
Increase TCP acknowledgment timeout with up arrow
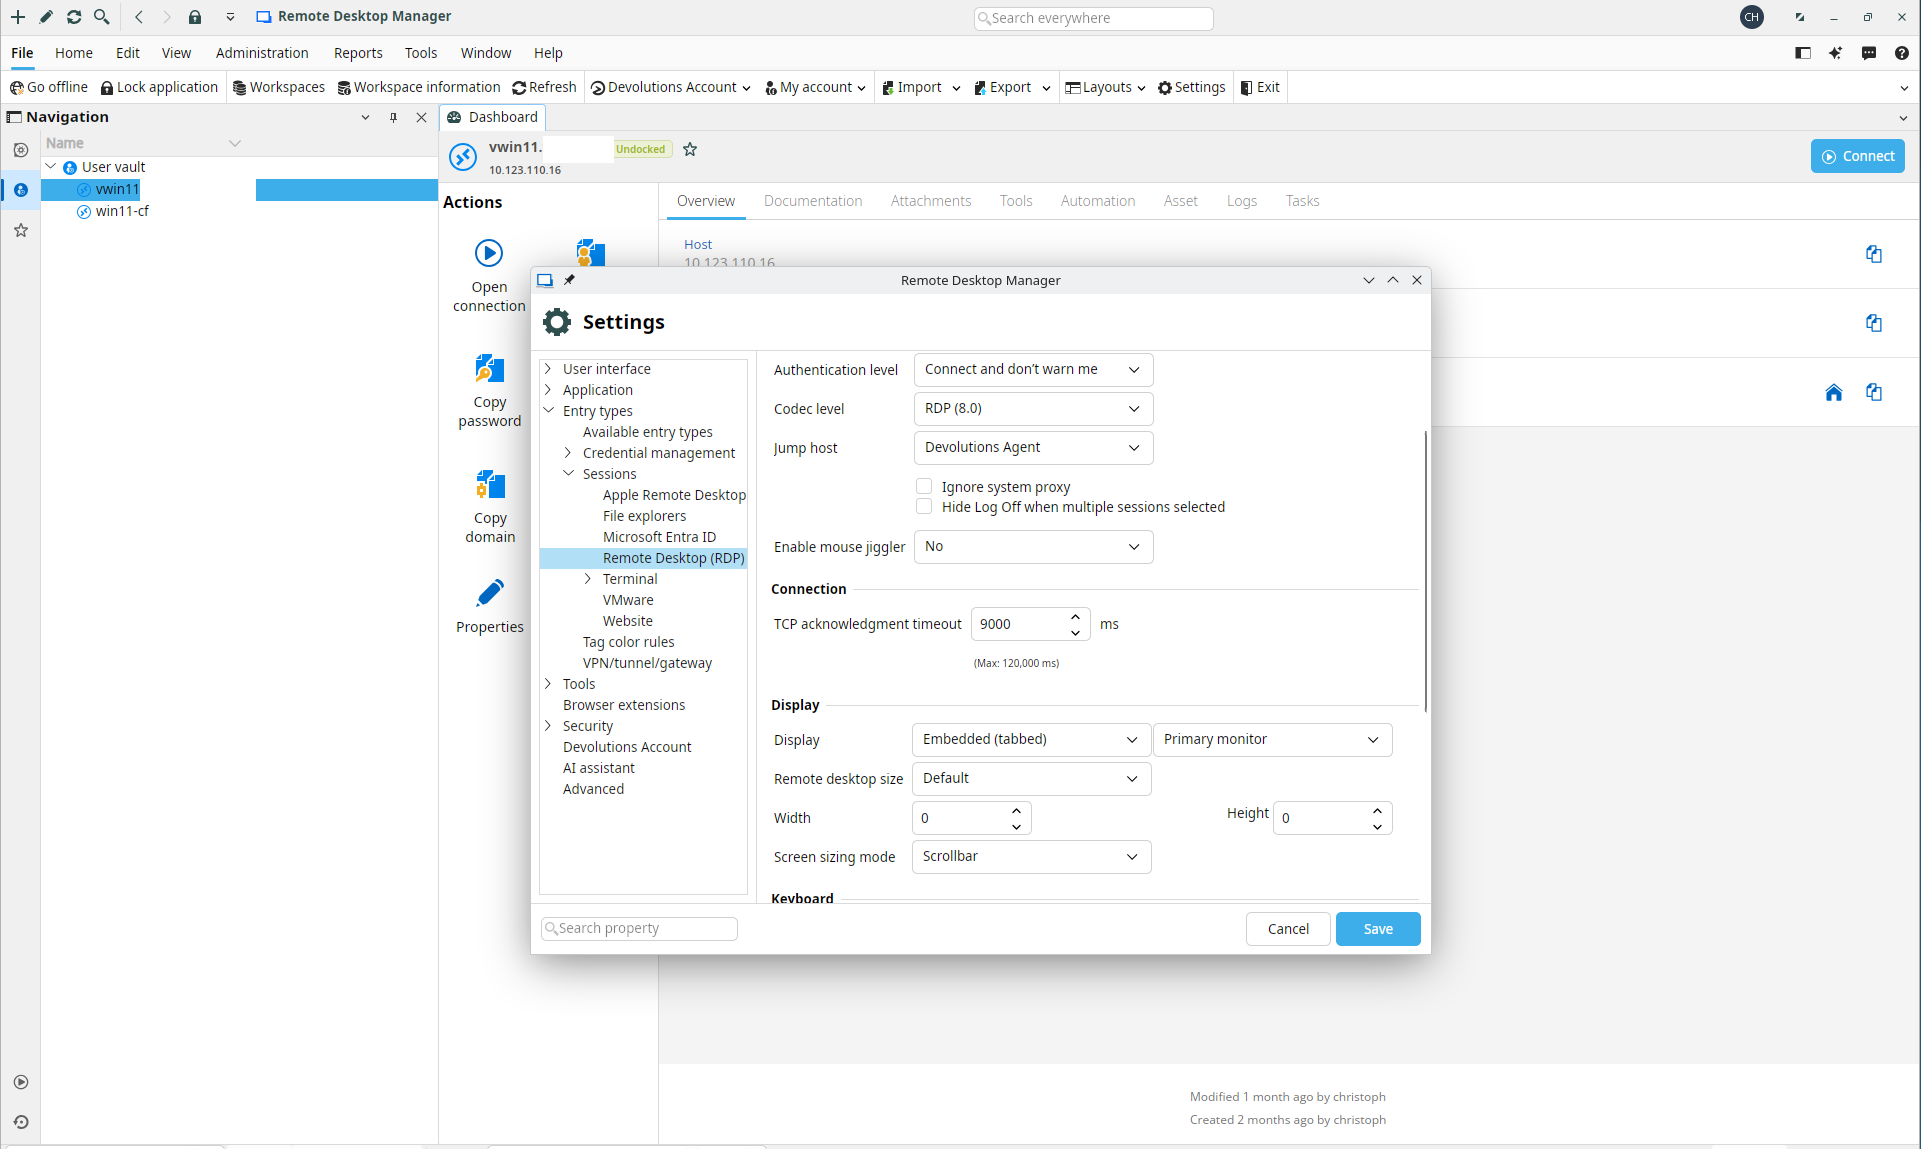(x=1075, y=616)
